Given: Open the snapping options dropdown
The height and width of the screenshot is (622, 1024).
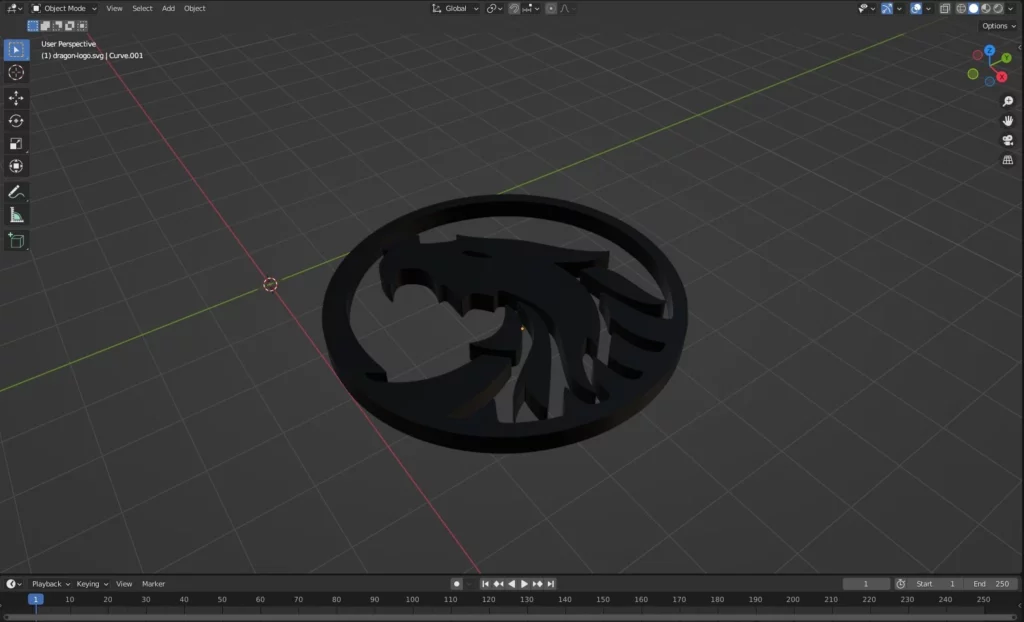Looking at the screenshot, I should pos(531,8).
